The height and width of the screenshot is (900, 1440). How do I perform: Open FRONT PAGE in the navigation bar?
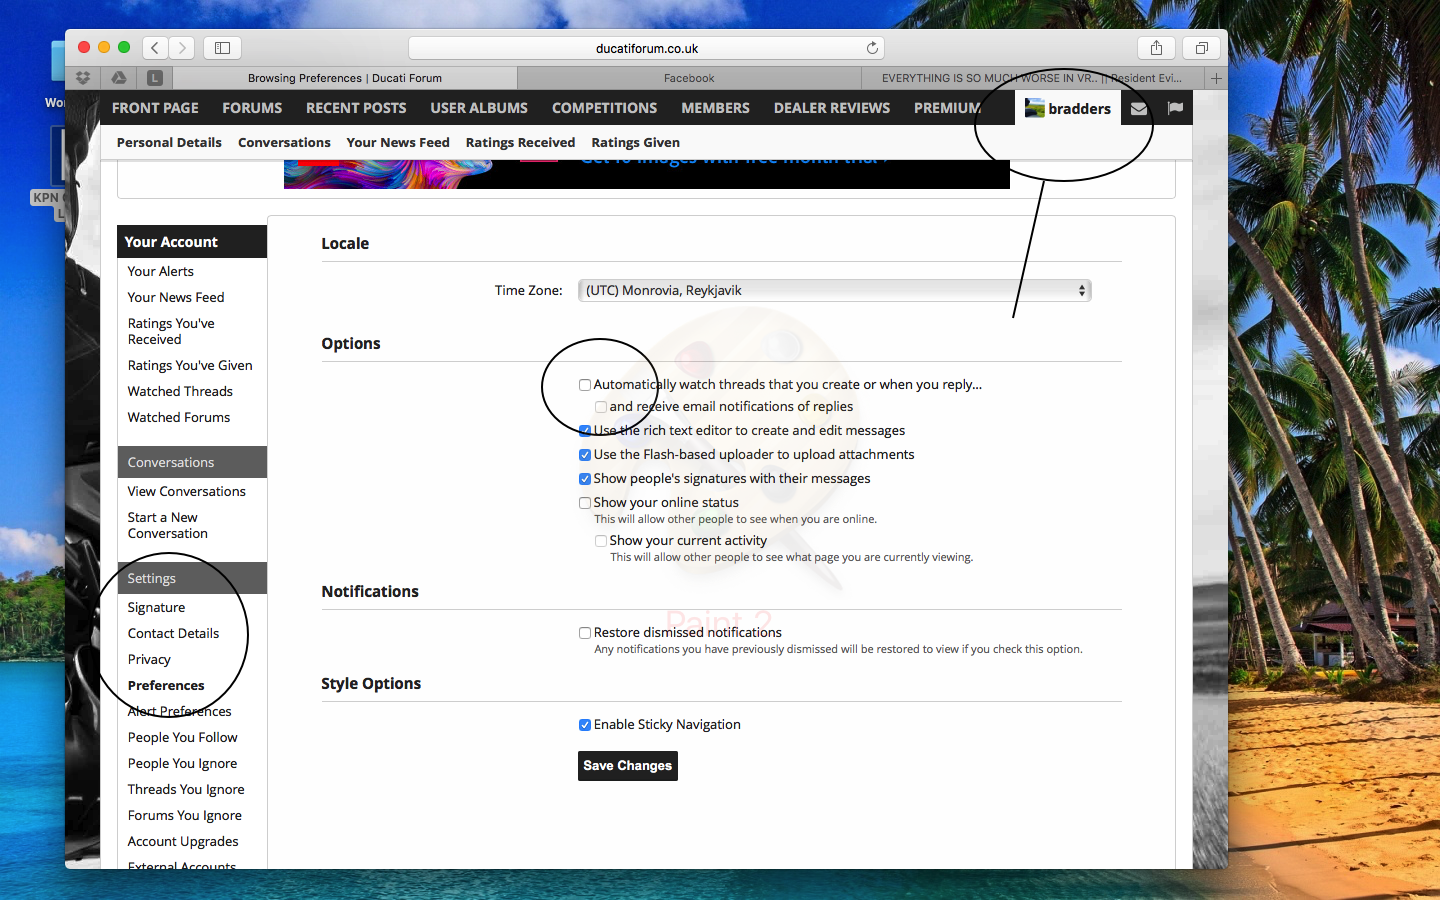[155, 108]
